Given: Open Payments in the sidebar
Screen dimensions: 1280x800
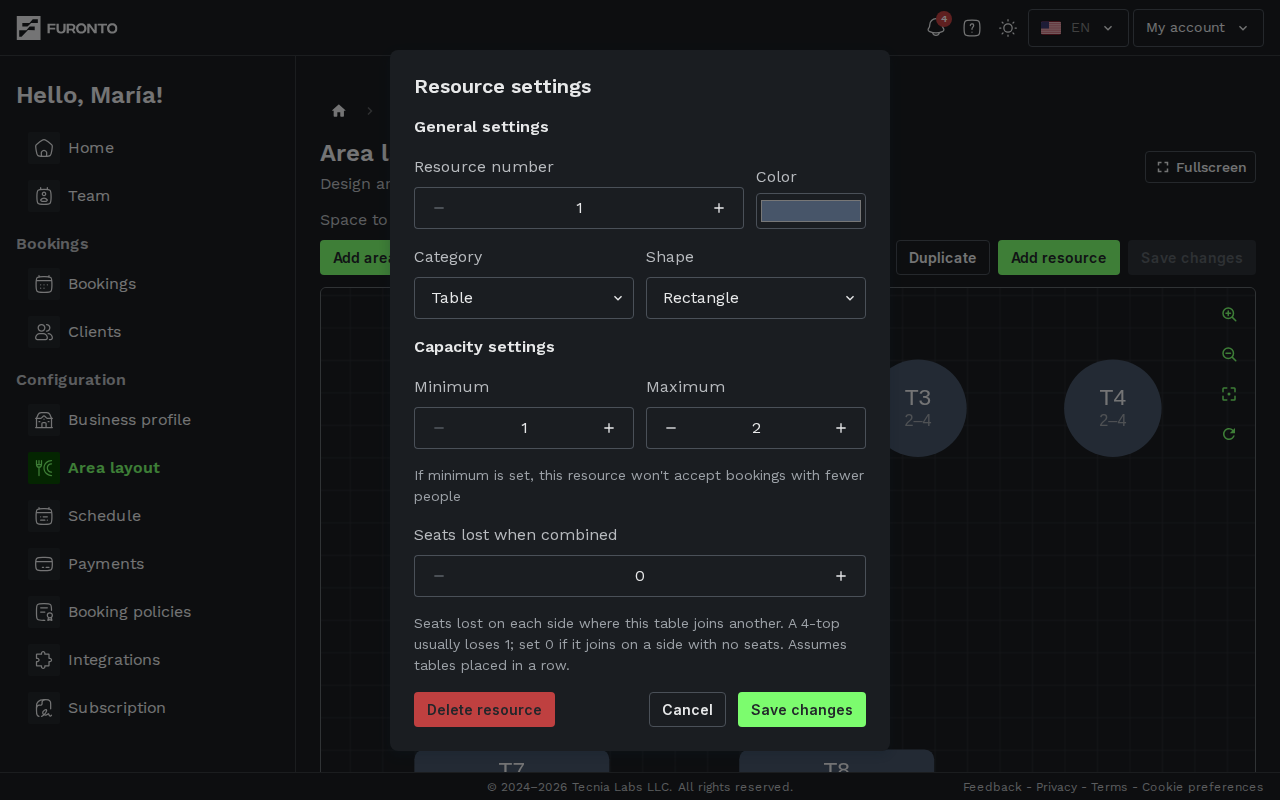Looking at the screenshot, I should click(106, 564).
